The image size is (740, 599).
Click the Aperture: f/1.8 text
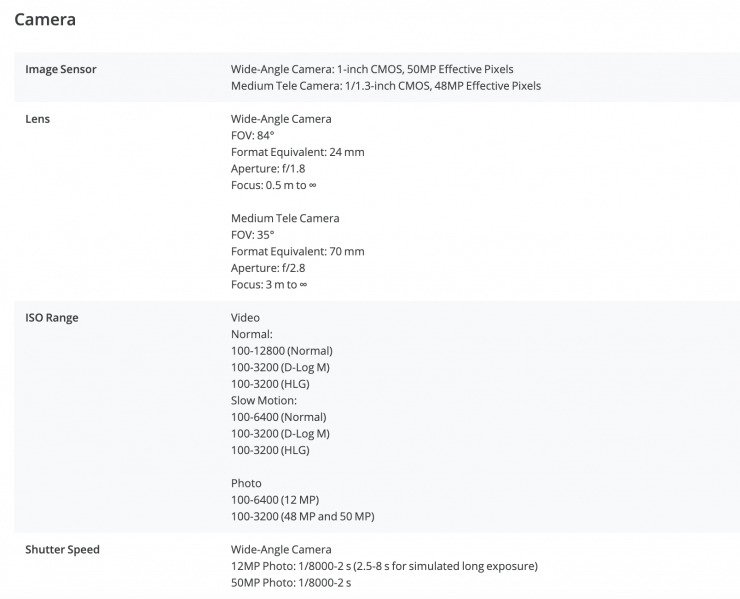(268, 169)
